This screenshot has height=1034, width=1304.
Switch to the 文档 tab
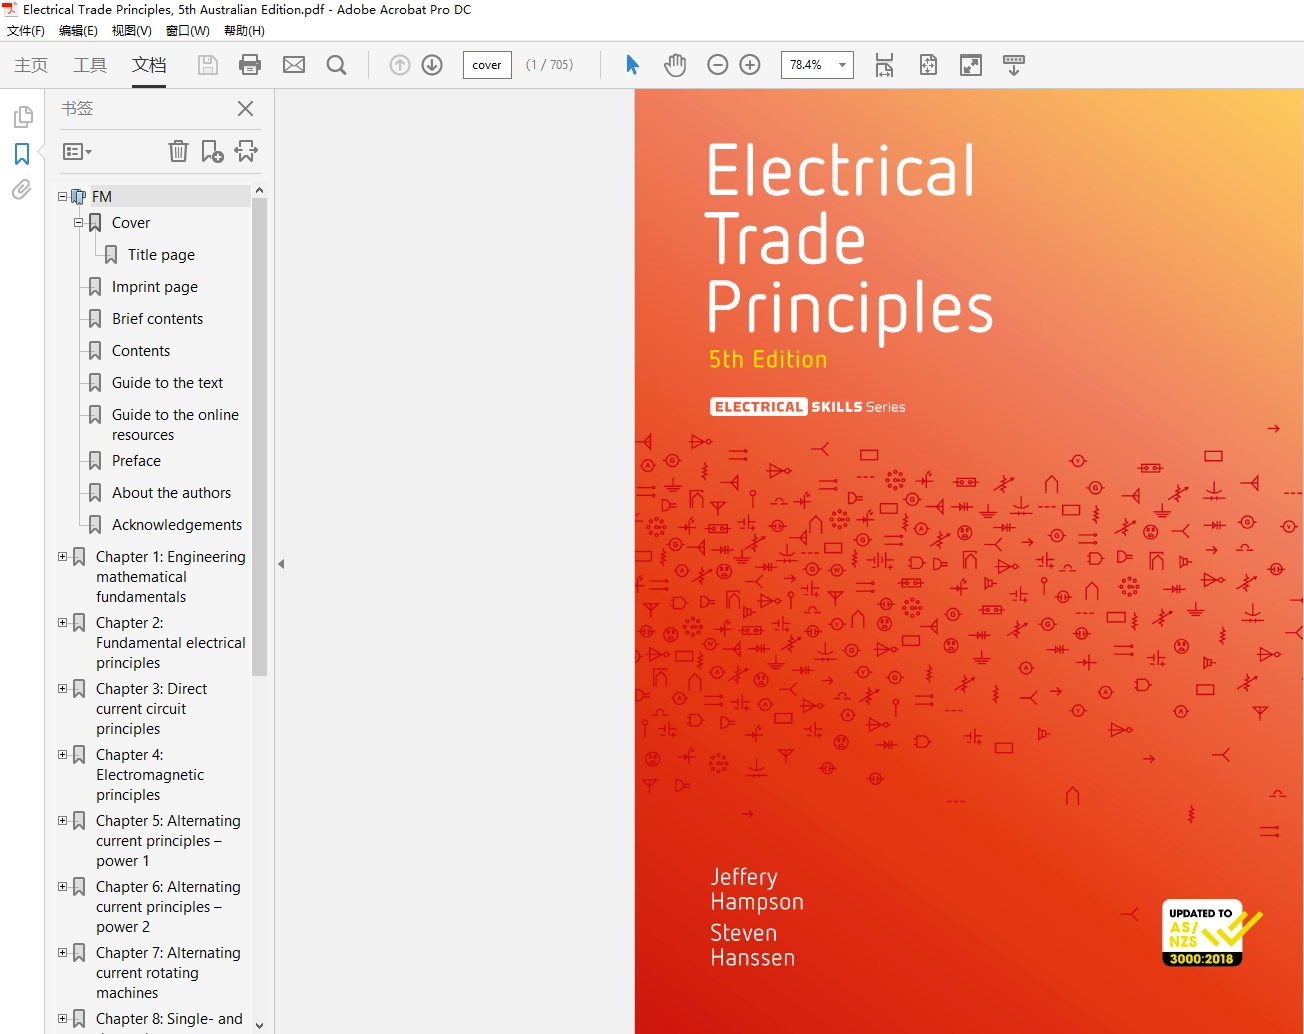(149, 65)
